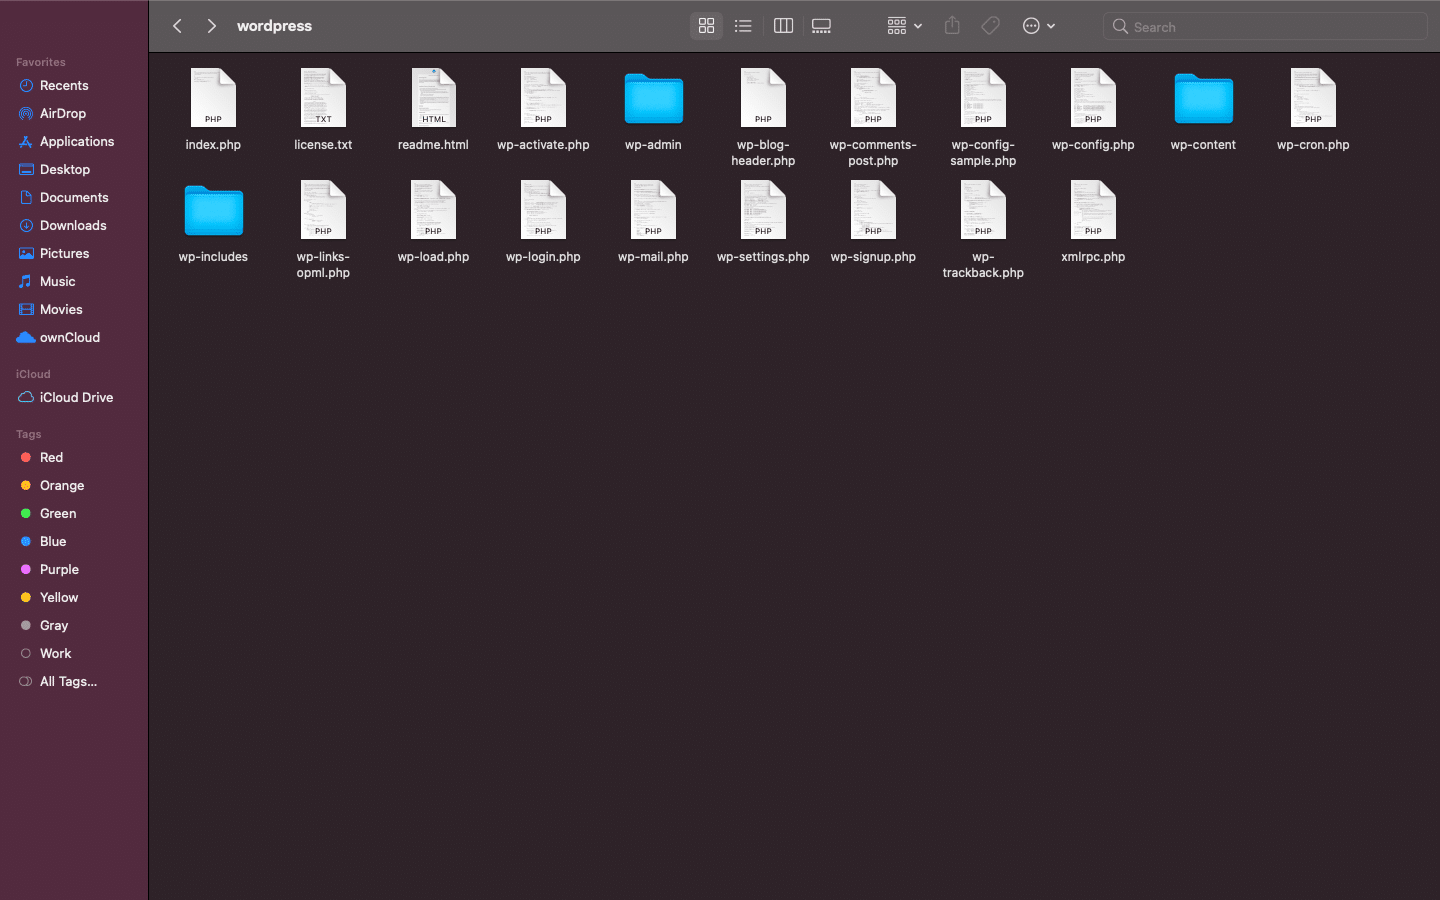Select the xmlrpc.php file icon
This screenshot has height=900, width=1440.
1093,210
